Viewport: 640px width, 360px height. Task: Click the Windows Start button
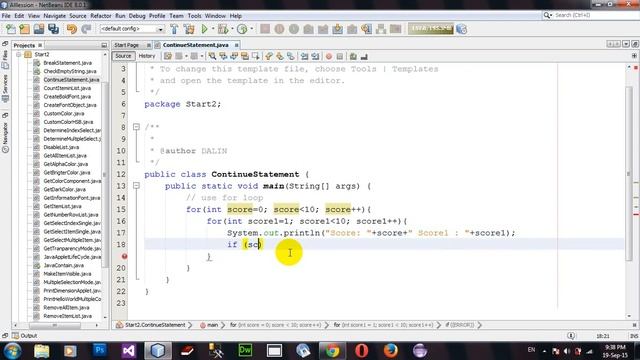tap(13, 351)
